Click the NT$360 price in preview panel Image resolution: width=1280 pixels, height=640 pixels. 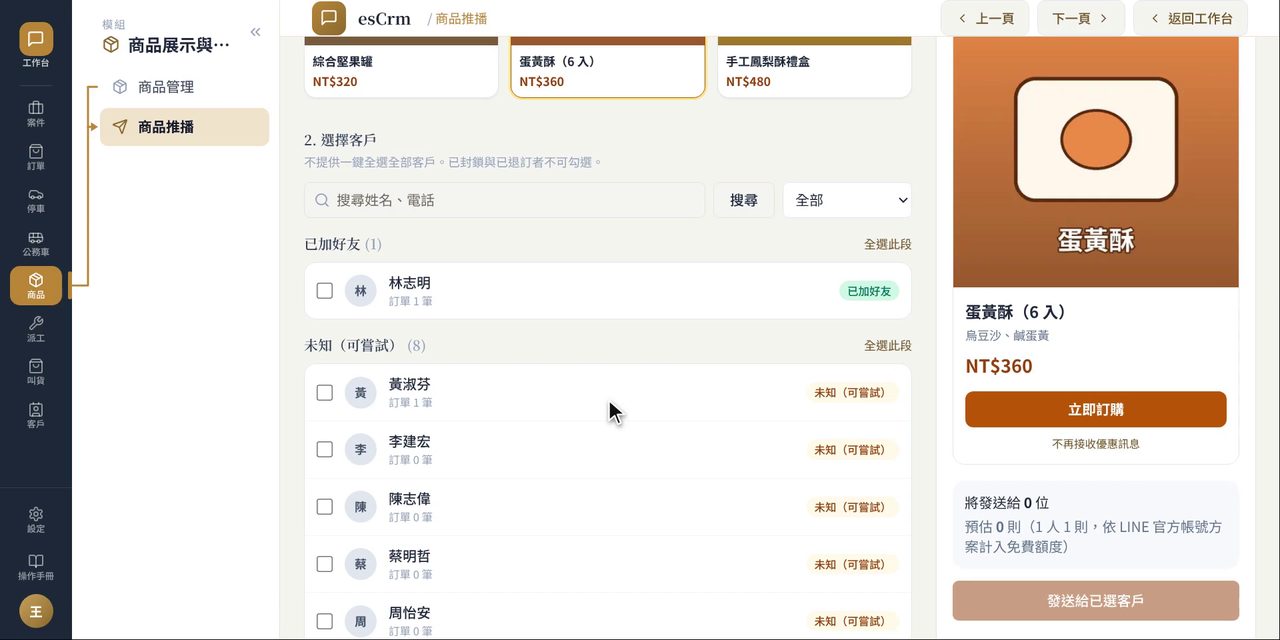click(999, 366)
